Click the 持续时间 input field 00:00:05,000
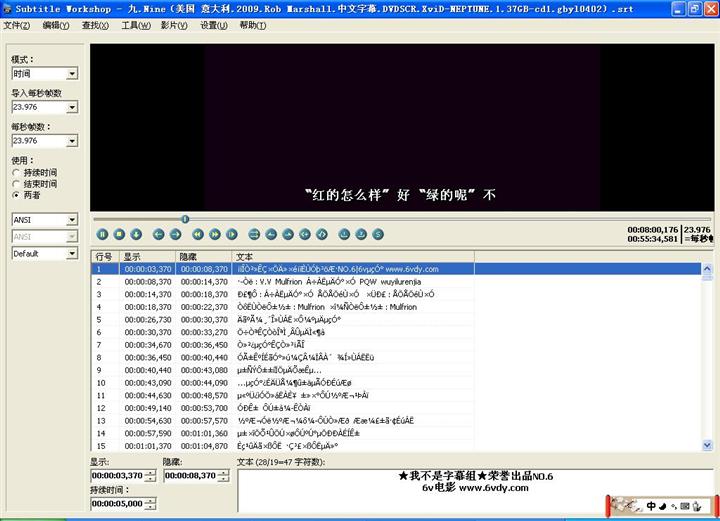Viewport: 720px width, 521px height. click(x=118, y=504)
